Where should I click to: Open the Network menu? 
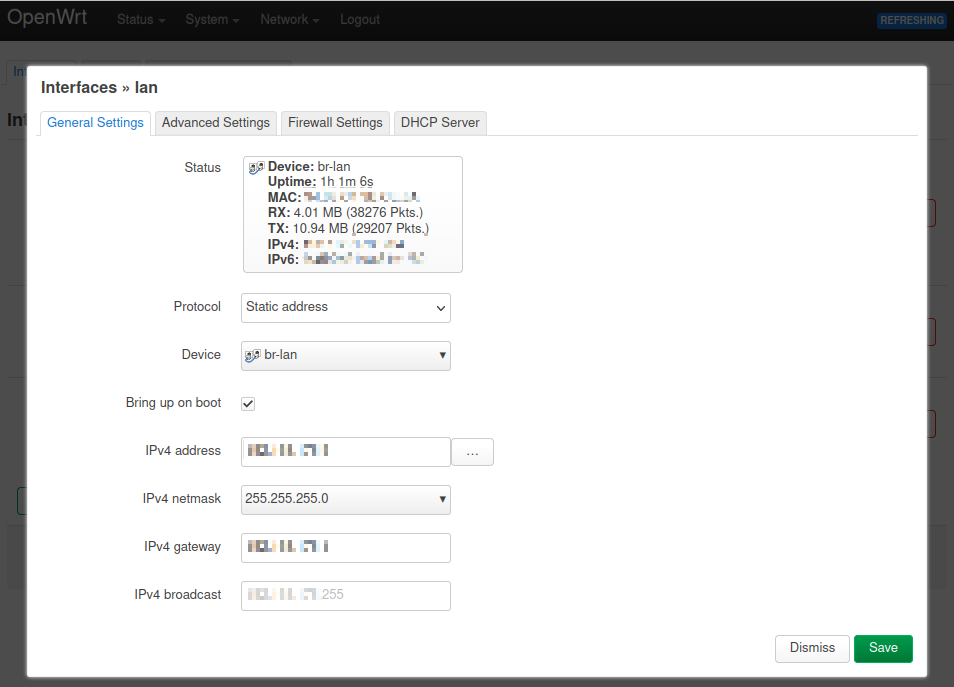(x=289, y=20)
